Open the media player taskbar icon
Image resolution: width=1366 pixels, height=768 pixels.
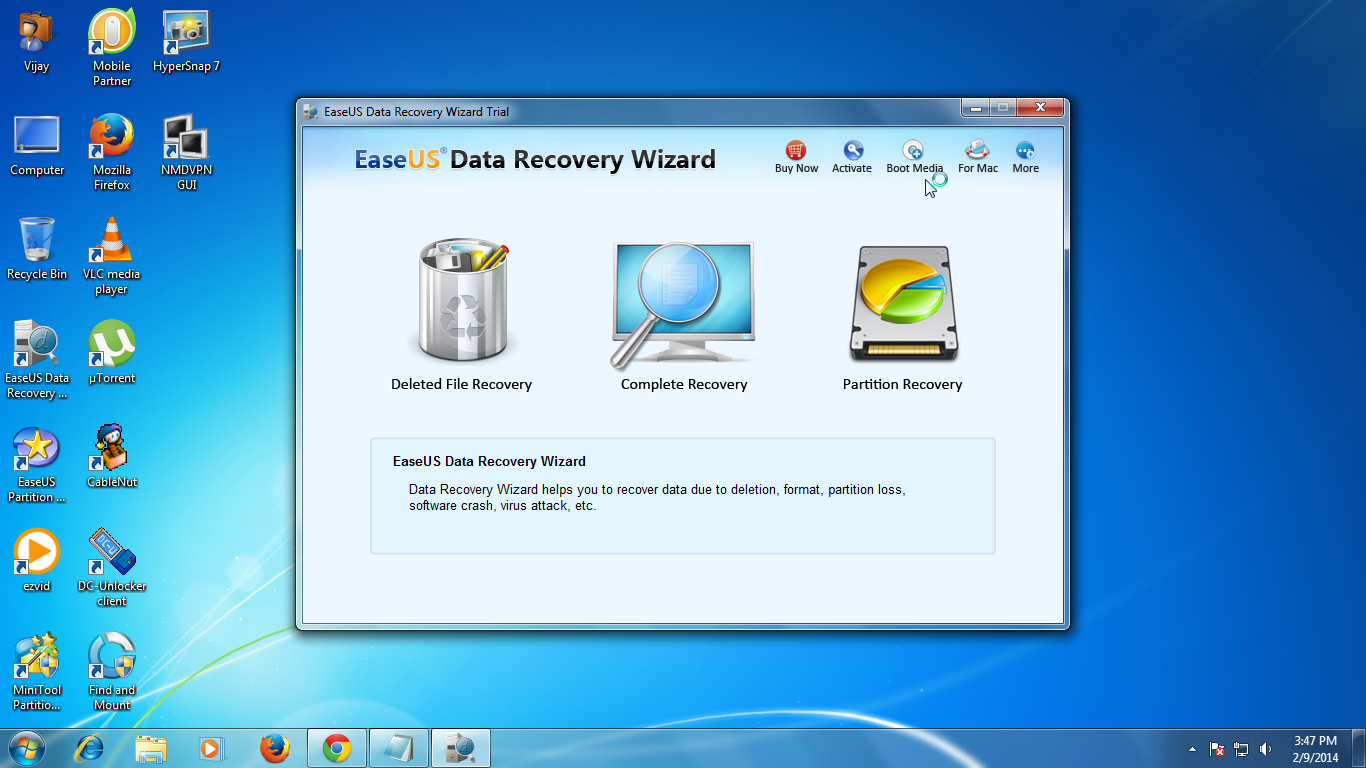[212, 748]
